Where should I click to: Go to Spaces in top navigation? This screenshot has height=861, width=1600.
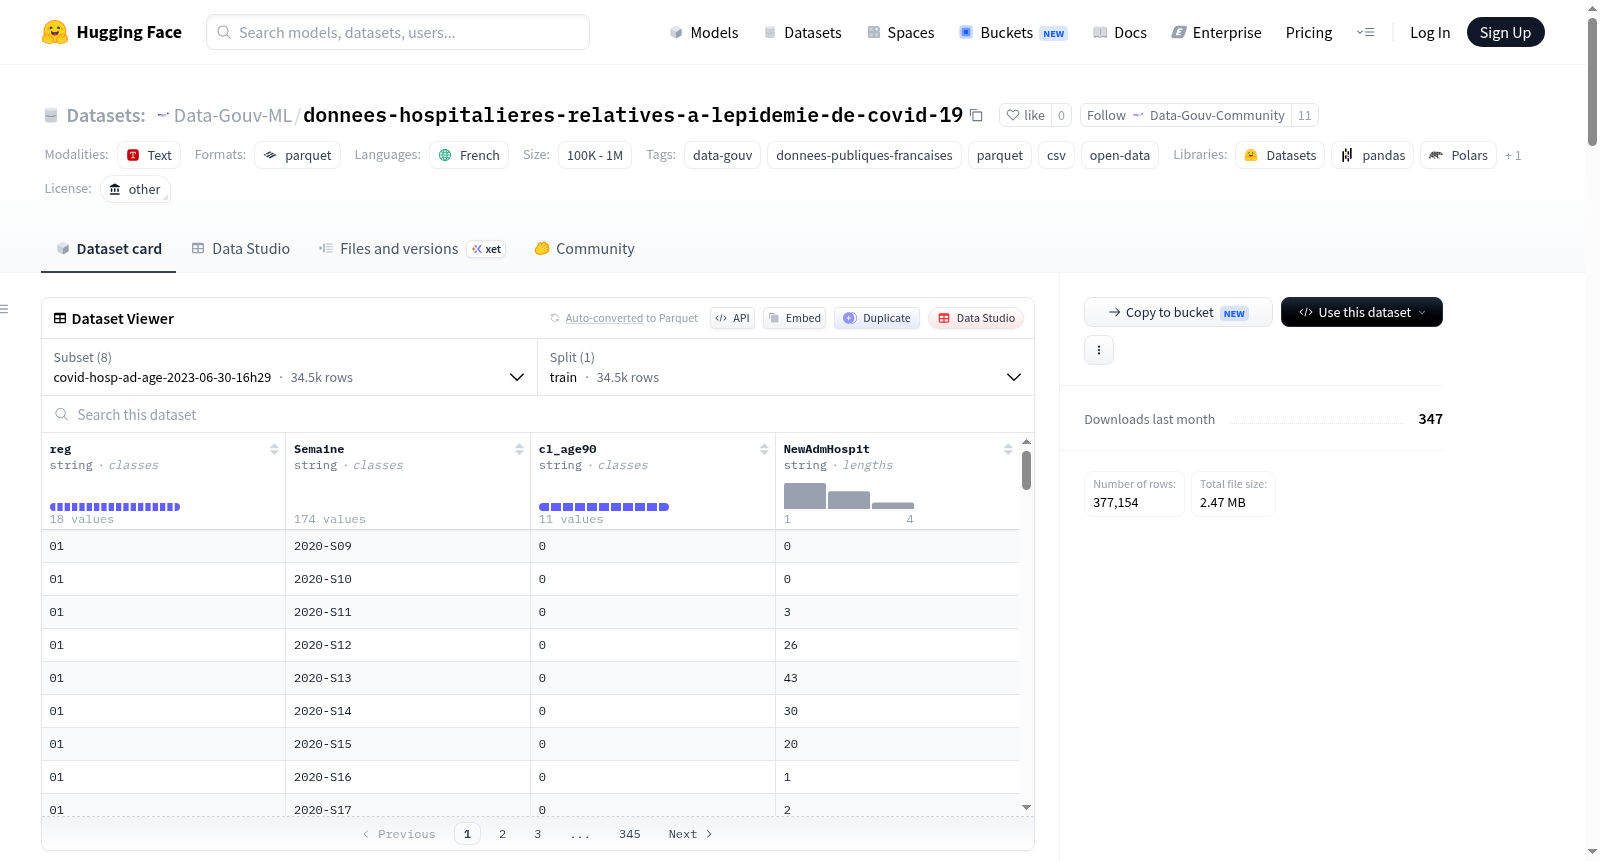click(900, 33)
